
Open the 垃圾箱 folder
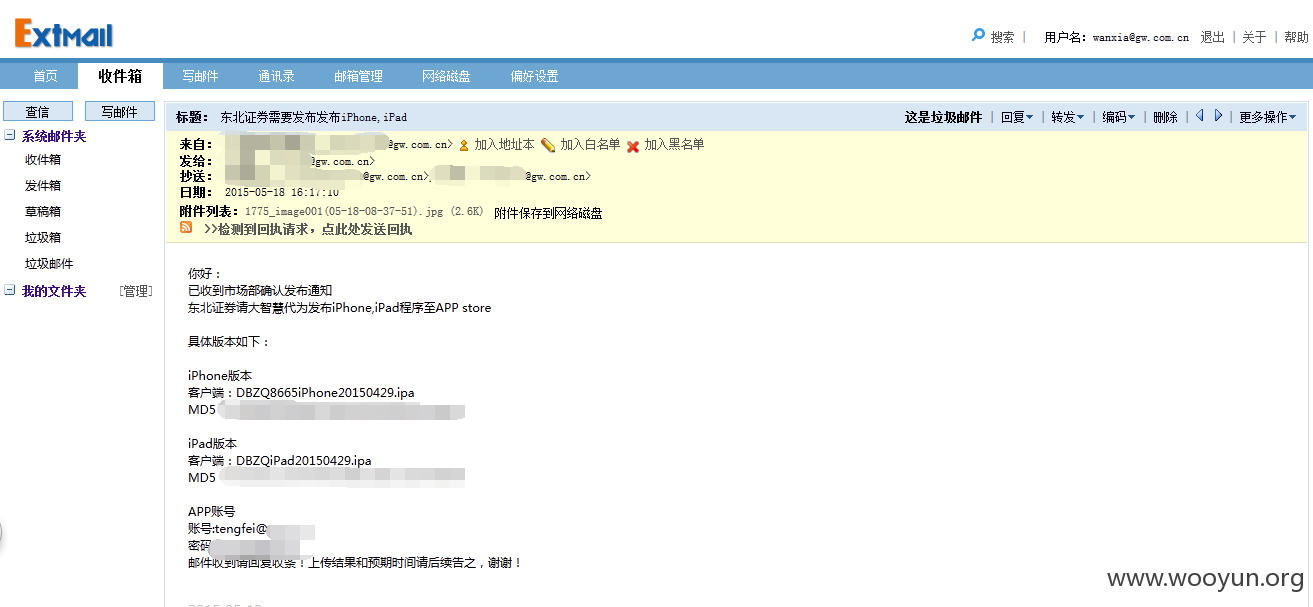[43, 237]
